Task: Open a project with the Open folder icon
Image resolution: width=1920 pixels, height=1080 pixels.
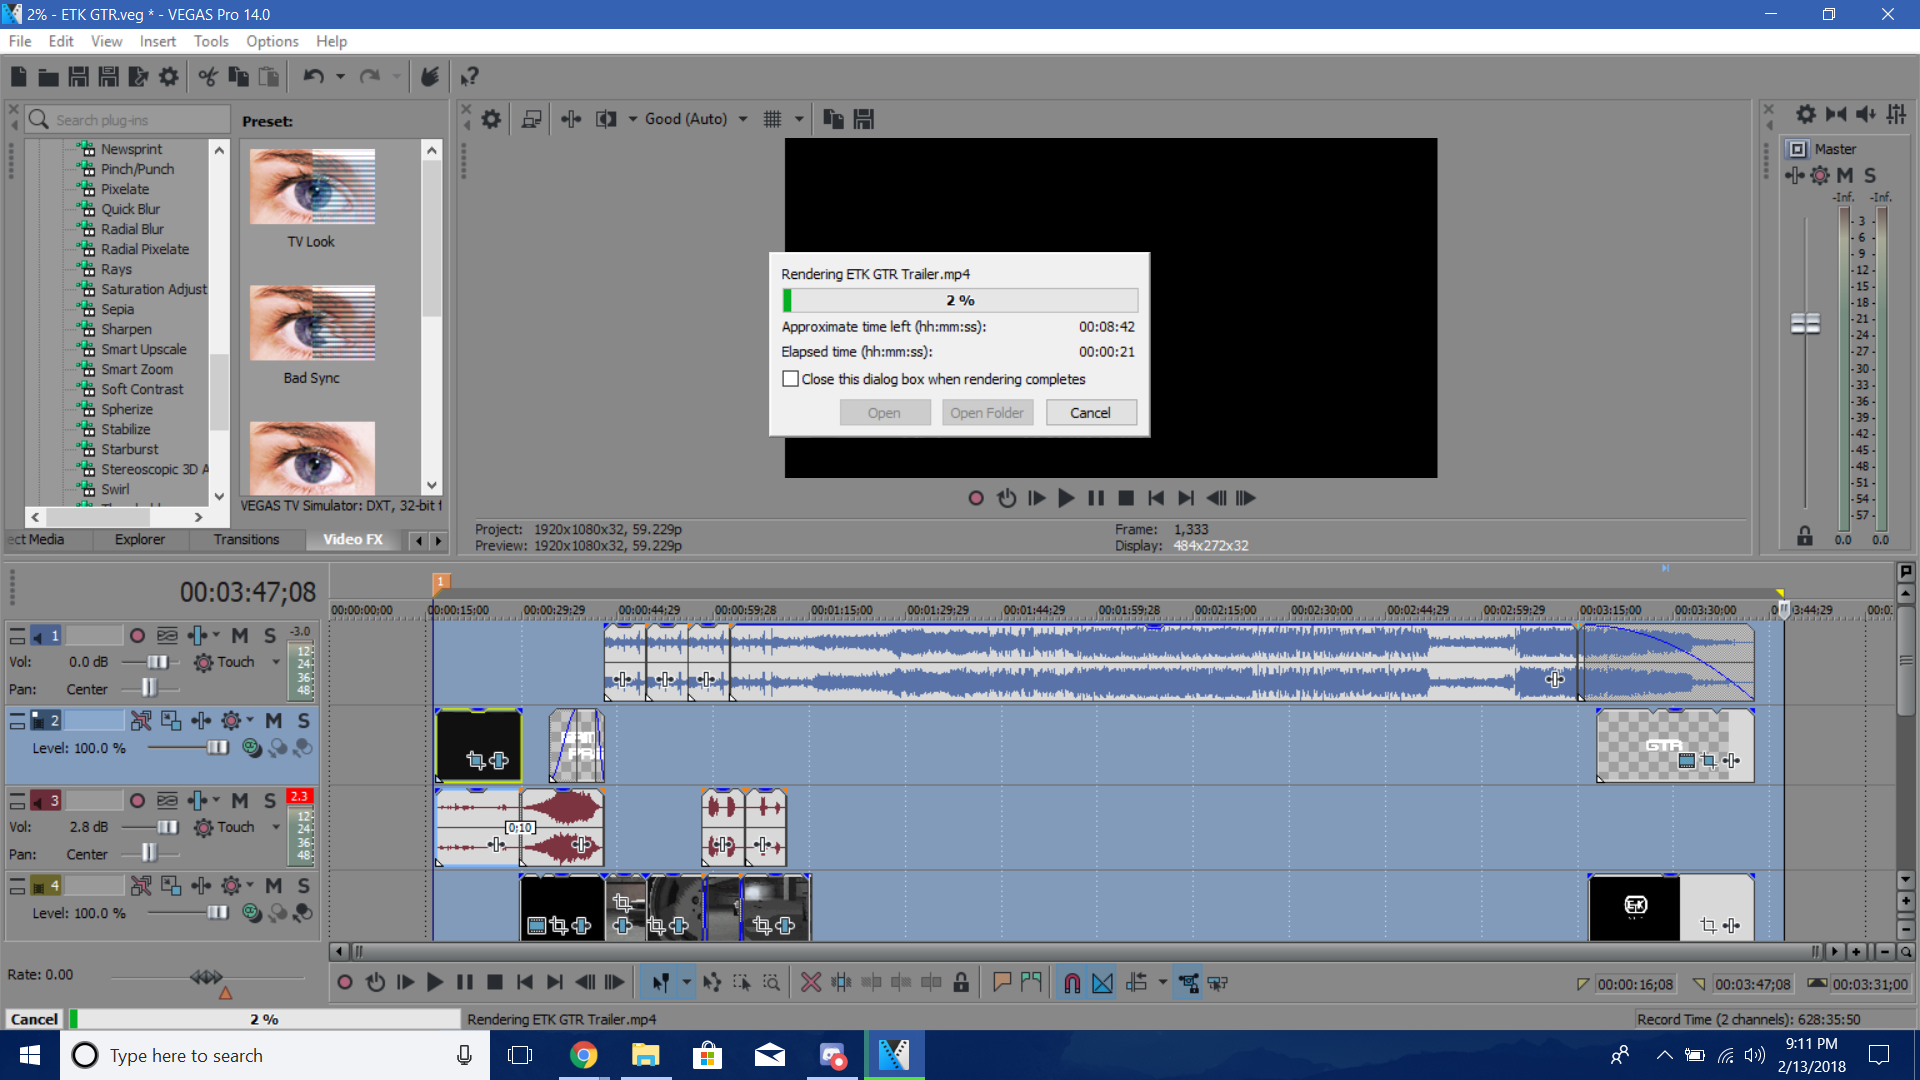Action: point(48,77)
